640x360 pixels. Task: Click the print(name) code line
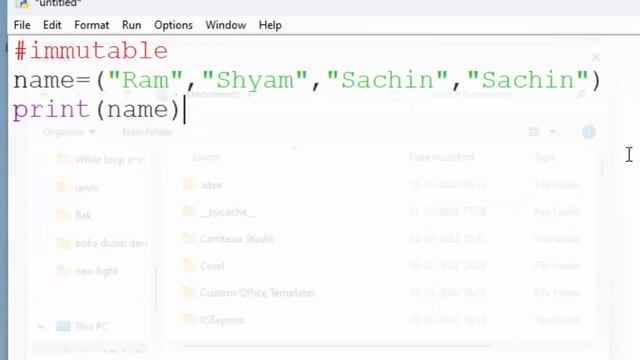click(96, 110)
